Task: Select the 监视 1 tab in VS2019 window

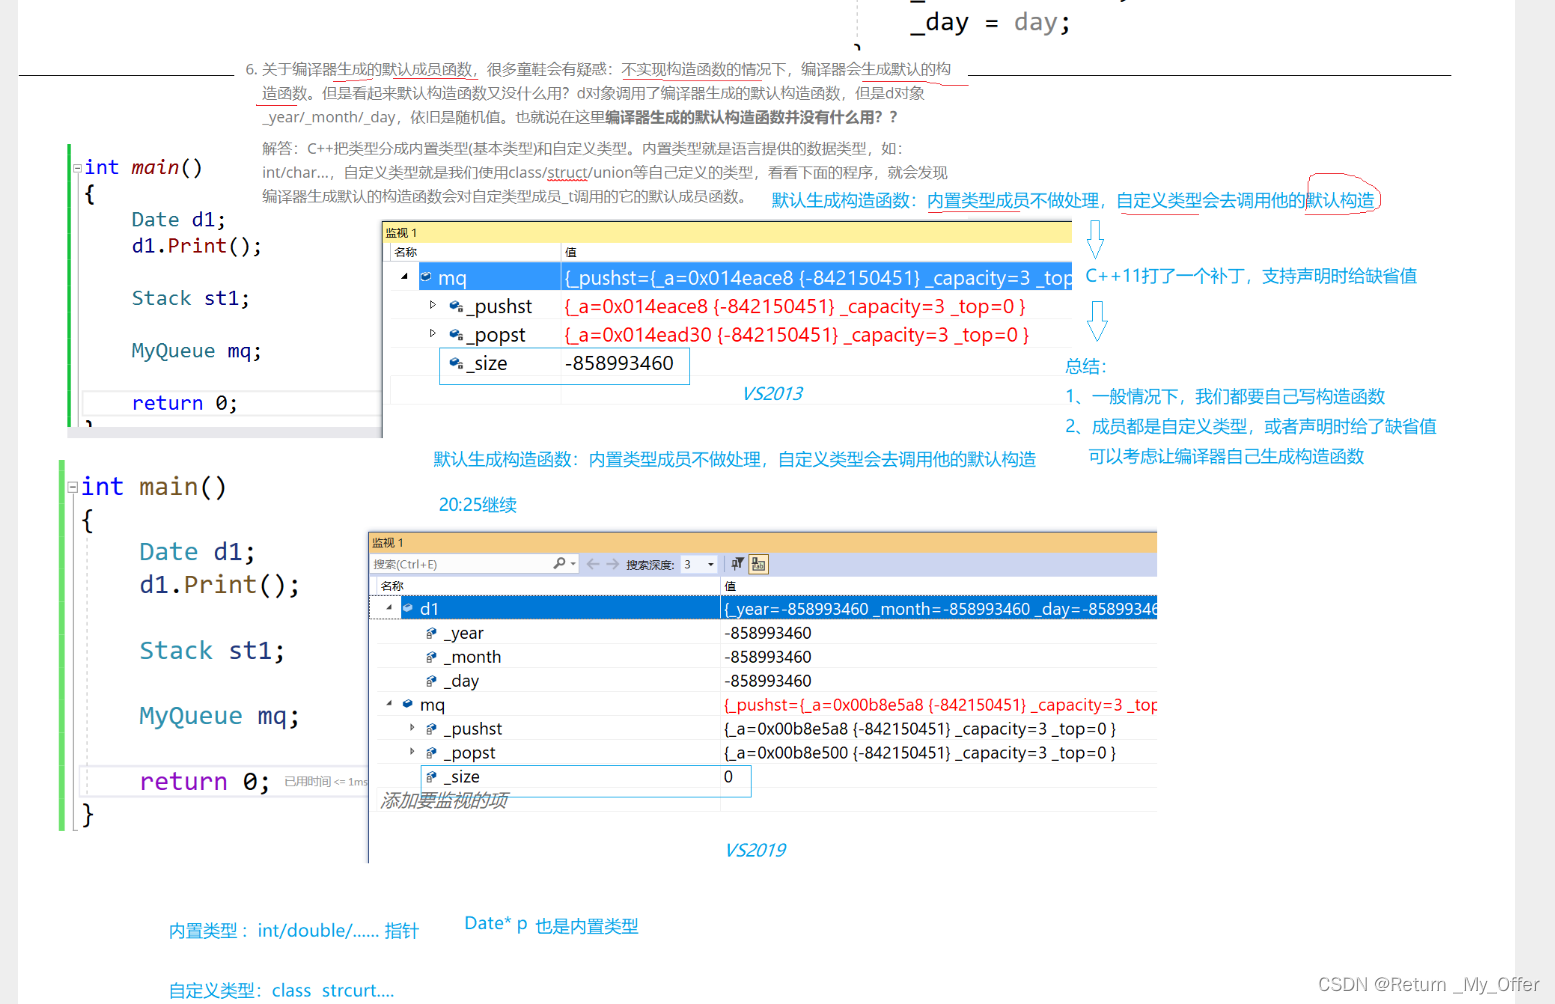Action: coord(388,543)
